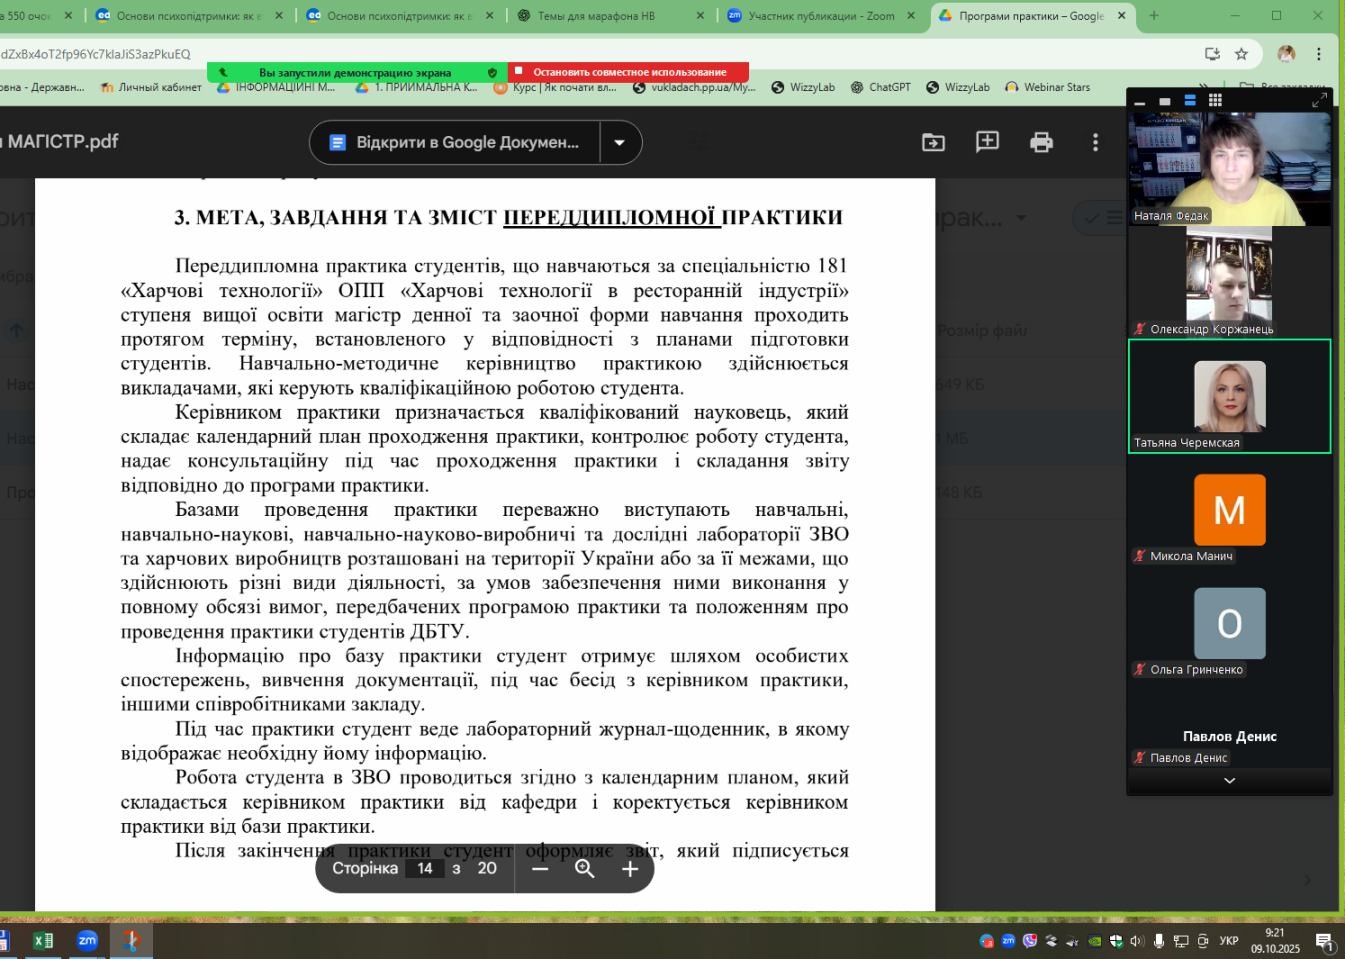Screen dimensions: 1345x959
Task: Enter full screen in Zoom video panel
Action: tap(1319, 100)
